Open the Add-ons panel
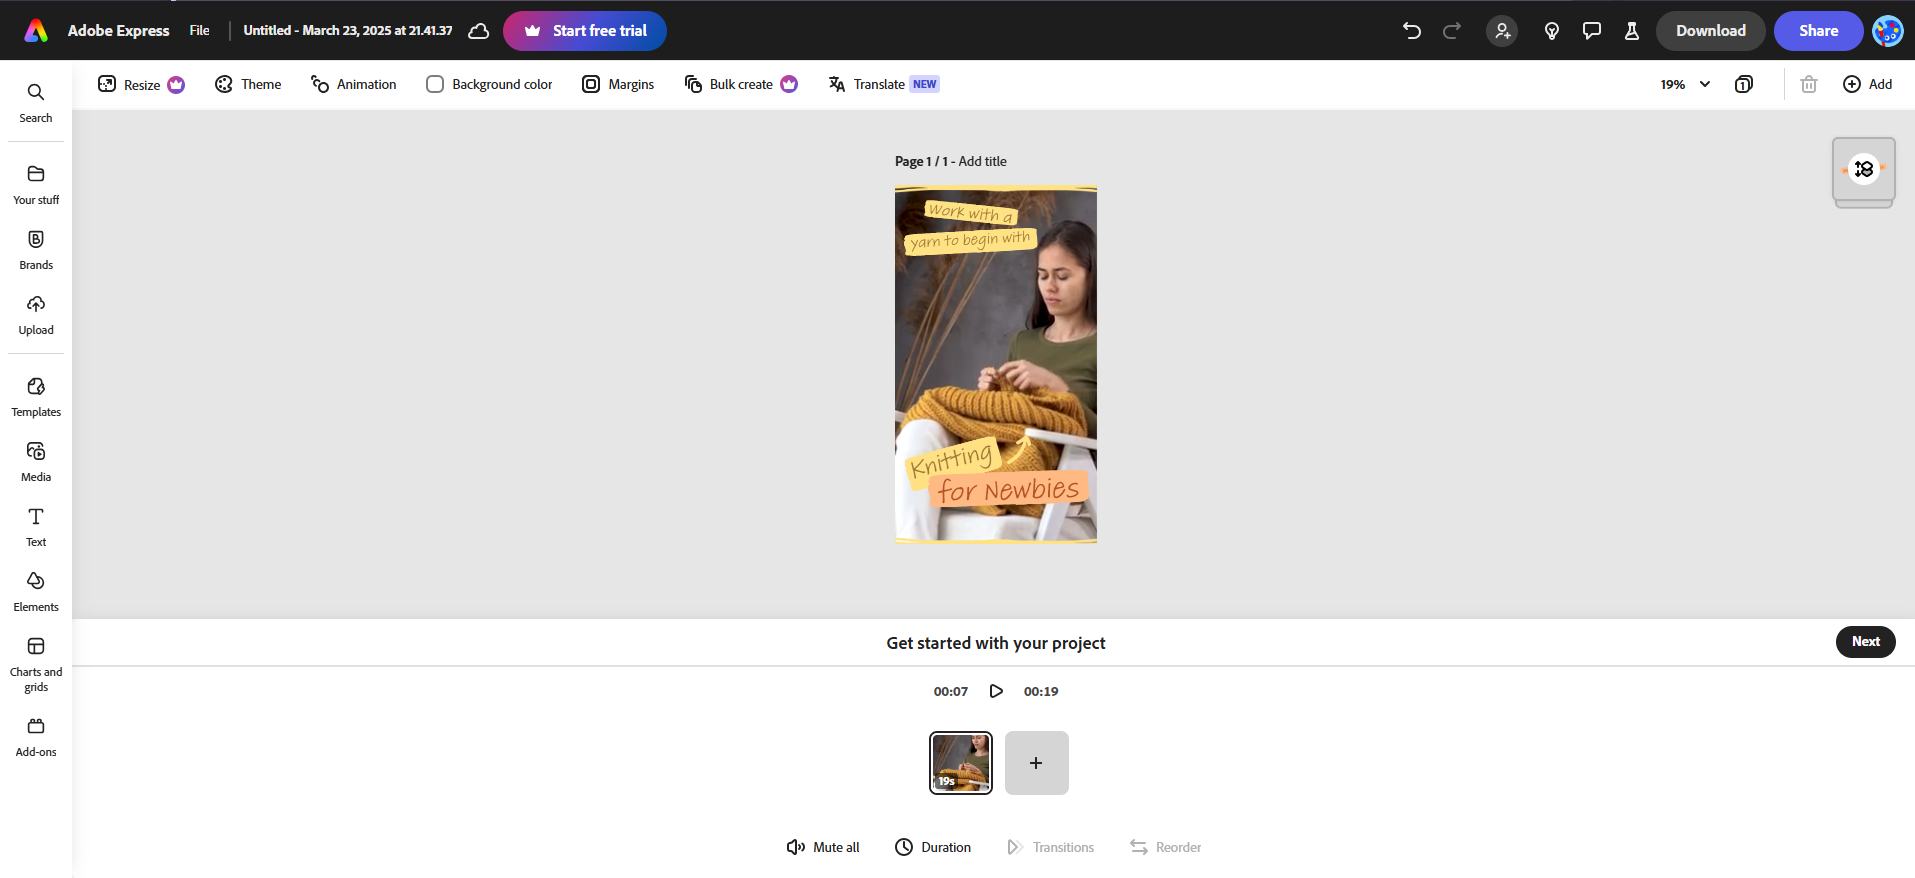The height and width of the screenshot is (878, 1915). pos(36,737)
